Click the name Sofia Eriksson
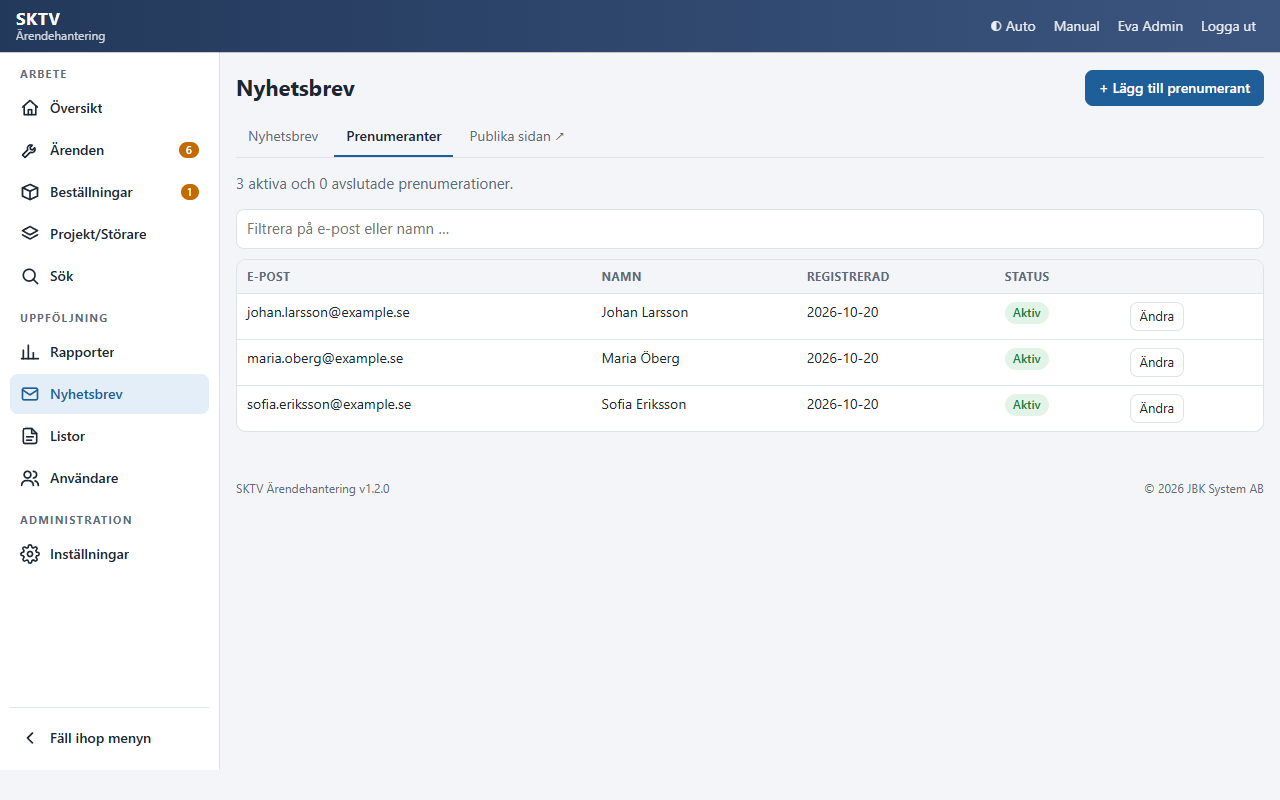Screen dimensions: 1280x800 point(644,405)
